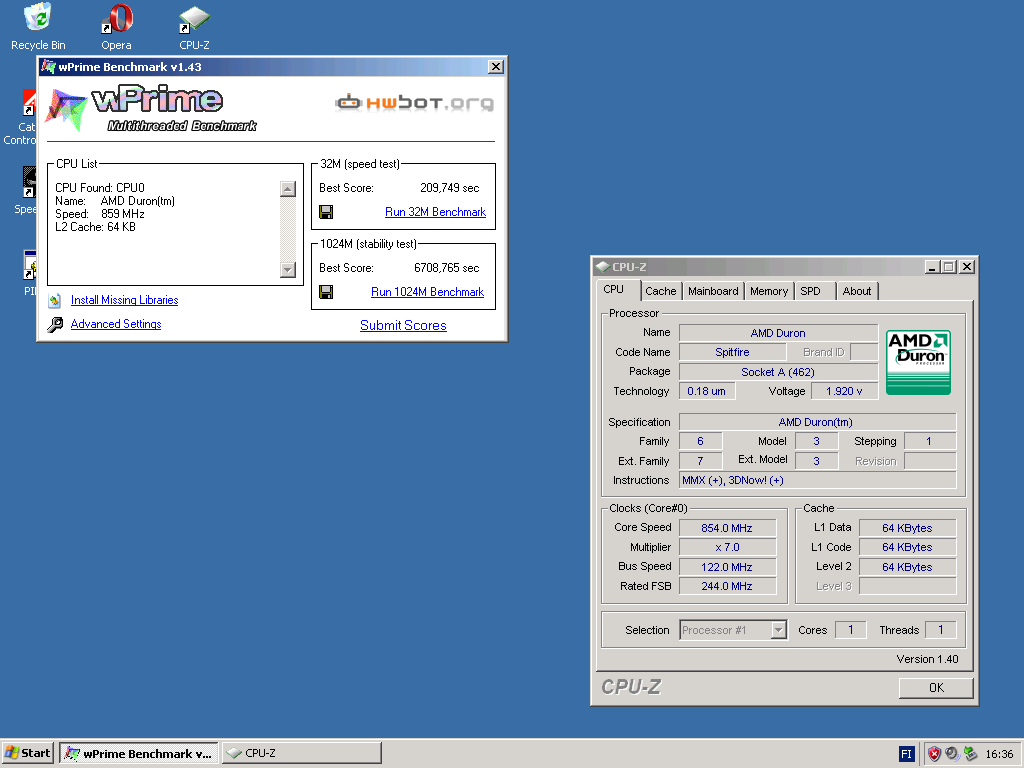Switch to wPrime Benchmark taskbar button
The image size is (1024, 768).
click(x=138, y=753)
